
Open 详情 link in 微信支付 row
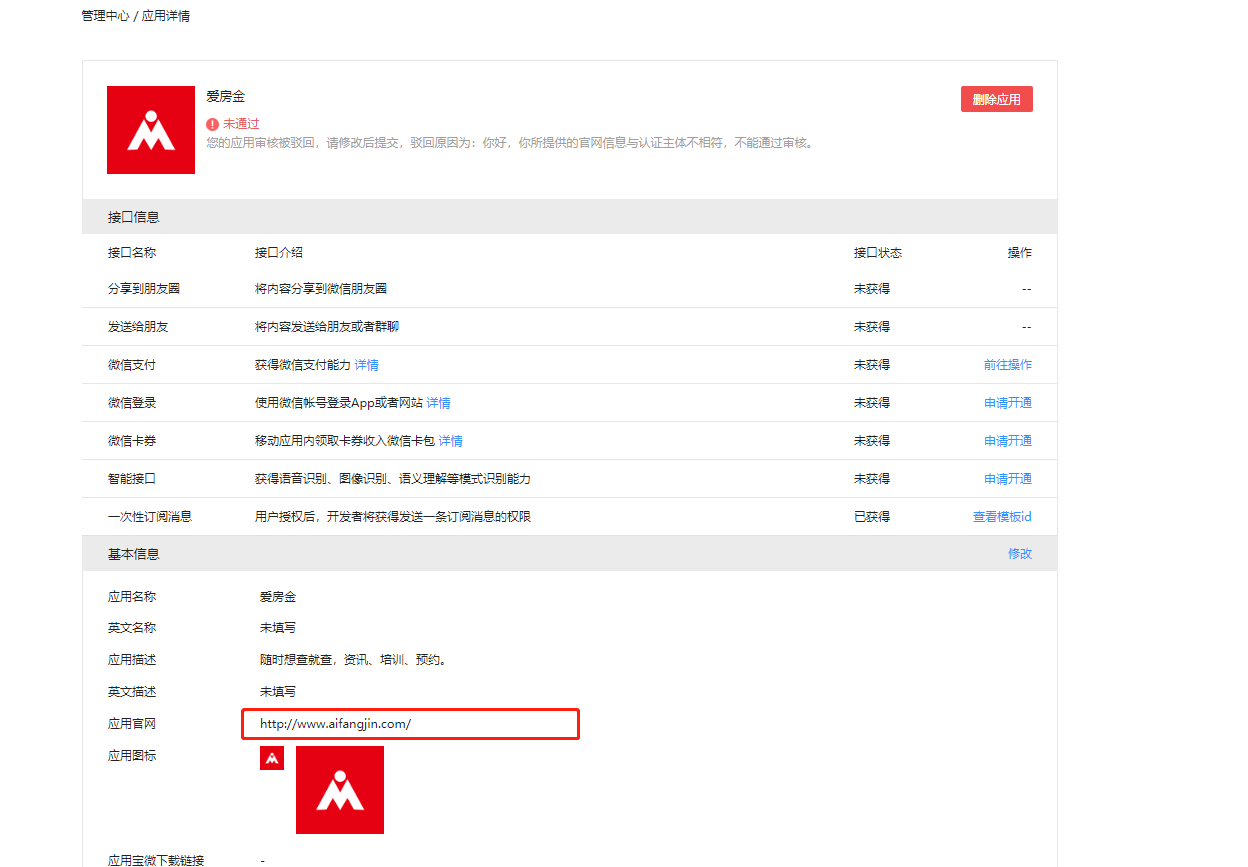[x=367, y=365]
